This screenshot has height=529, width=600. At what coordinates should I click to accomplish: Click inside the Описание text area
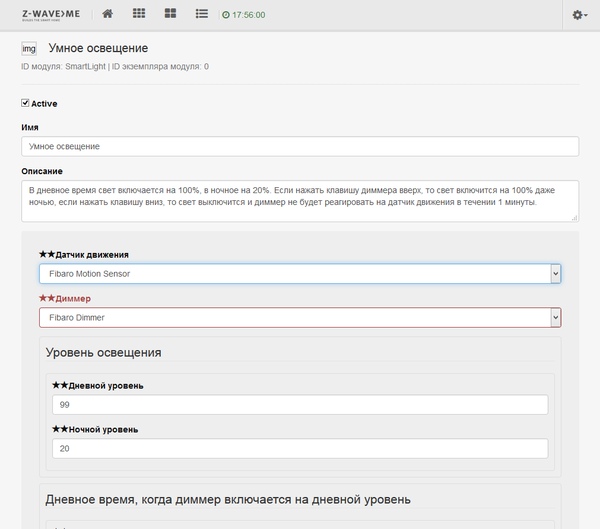point(300,200)
